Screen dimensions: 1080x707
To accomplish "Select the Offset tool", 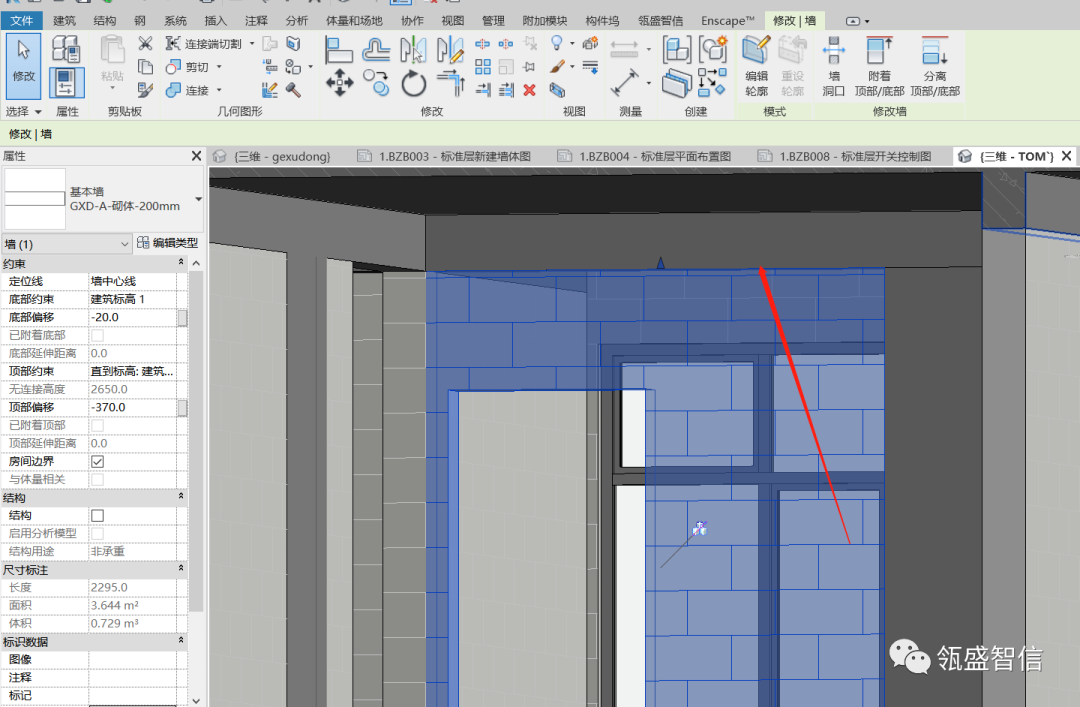I will [x=376, y=50].
